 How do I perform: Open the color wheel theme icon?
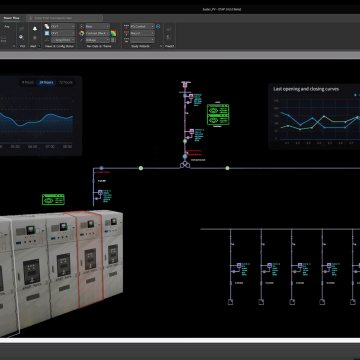click(x=82, y=33)
